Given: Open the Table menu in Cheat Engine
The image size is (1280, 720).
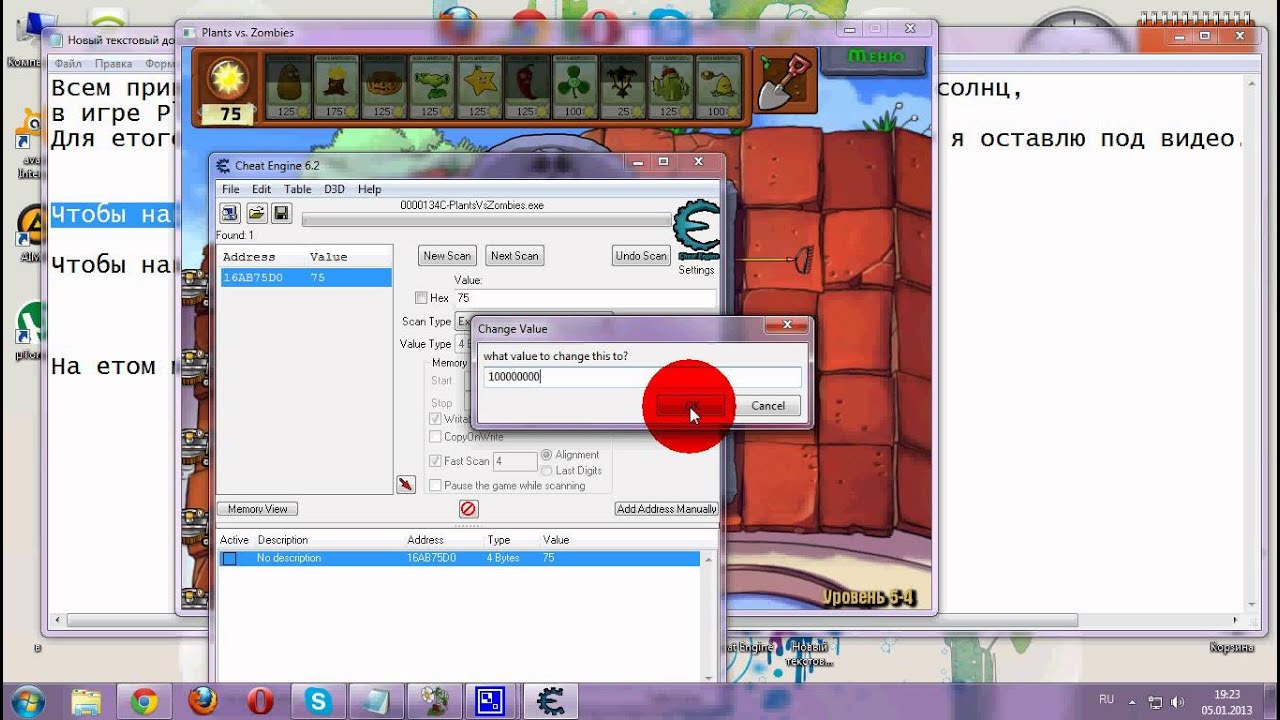Looking at the screenshot, I should (x=297, y=189).
